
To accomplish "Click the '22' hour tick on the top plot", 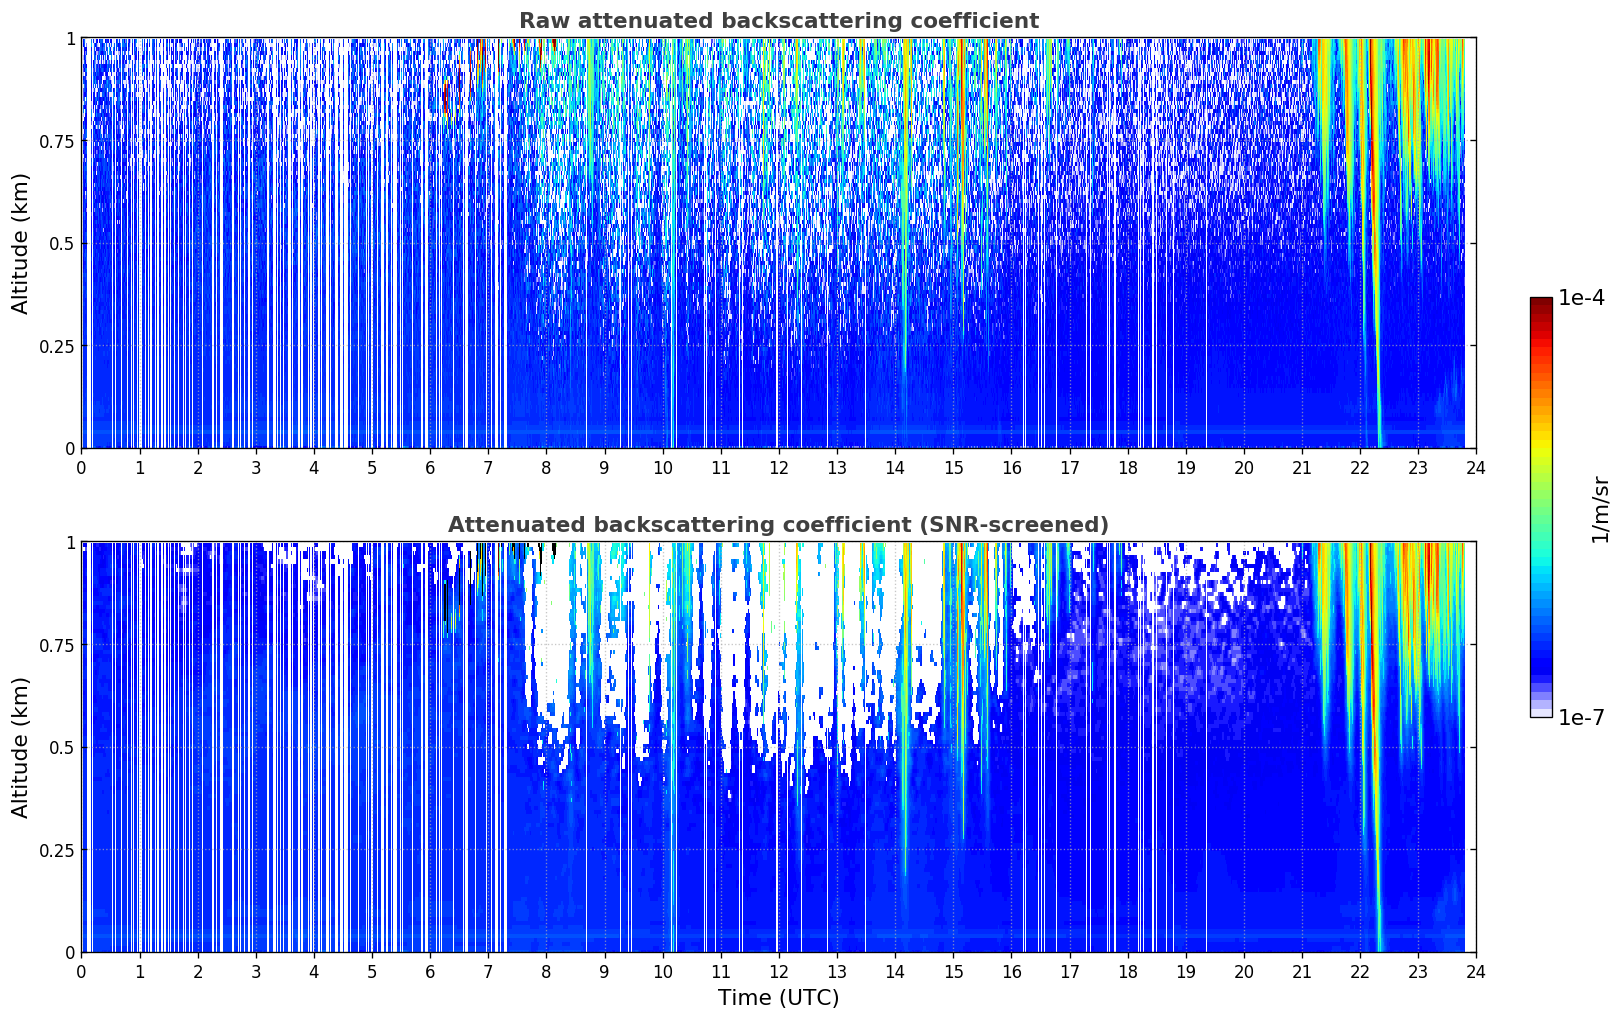I will (x=1360, y=467).
